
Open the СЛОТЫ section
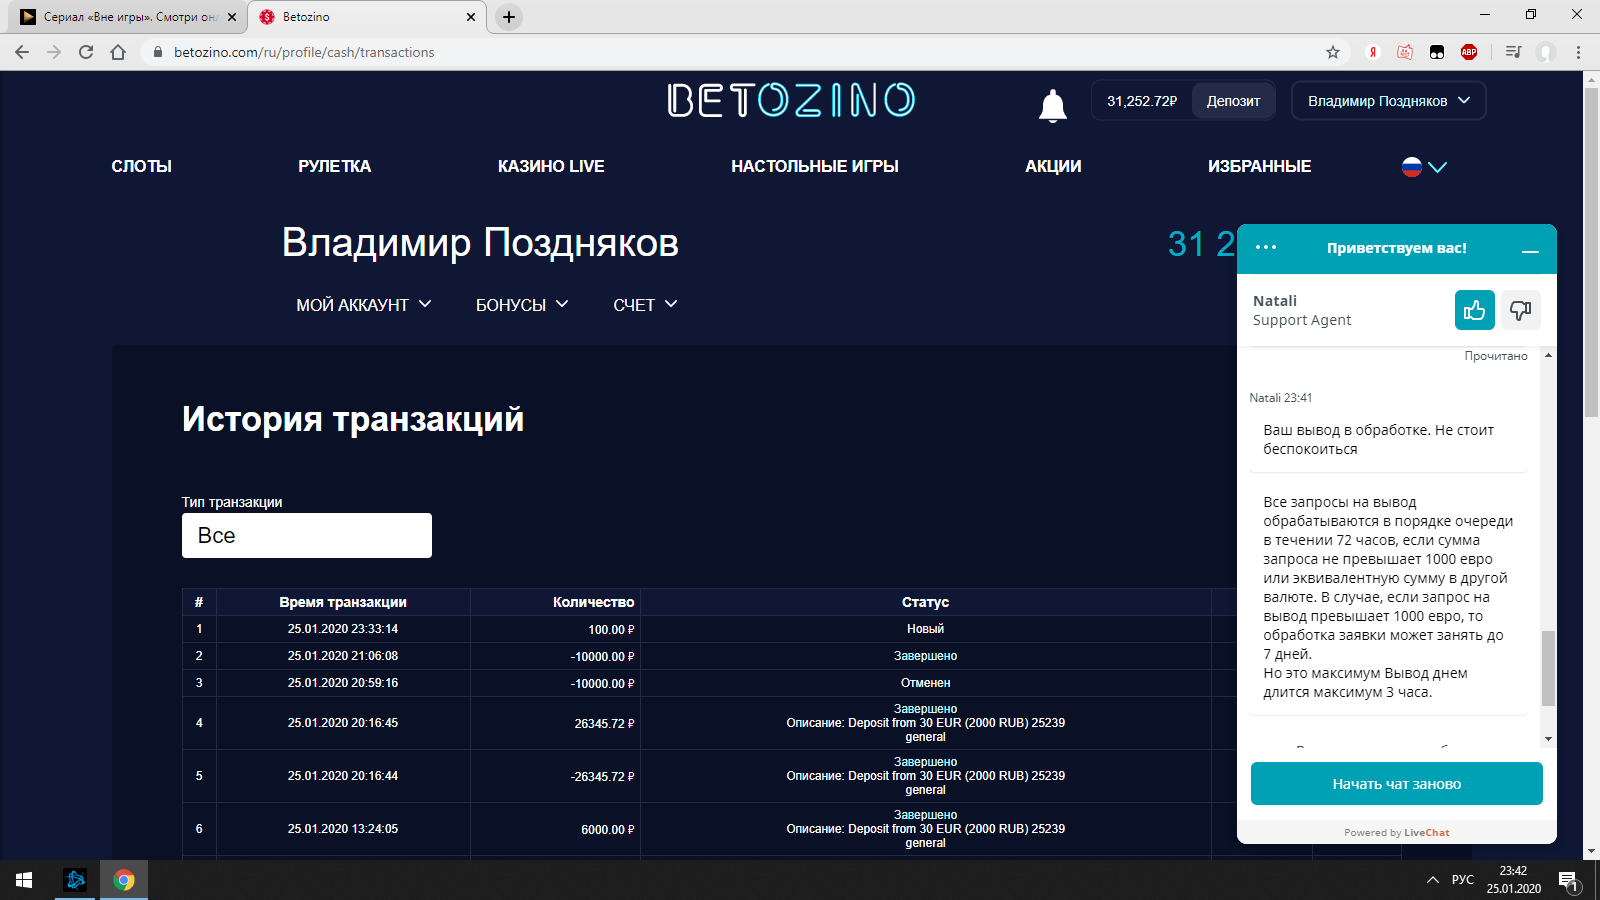point(142,166)
